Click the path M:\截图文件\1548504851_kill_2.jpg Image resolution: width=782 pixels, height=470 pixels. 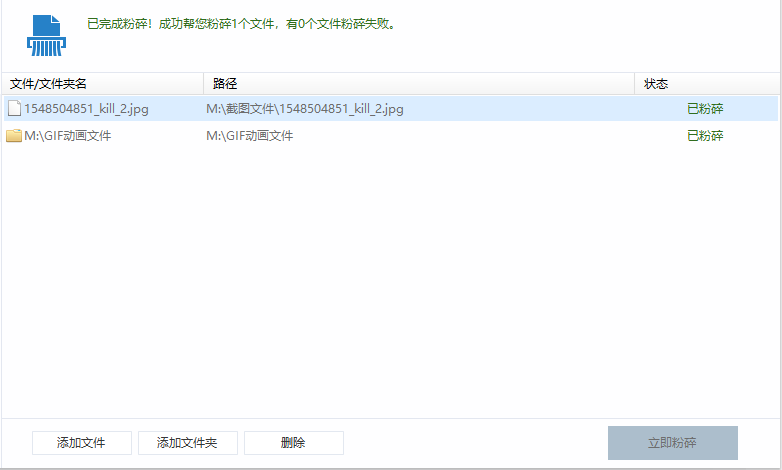pos(305,109)
